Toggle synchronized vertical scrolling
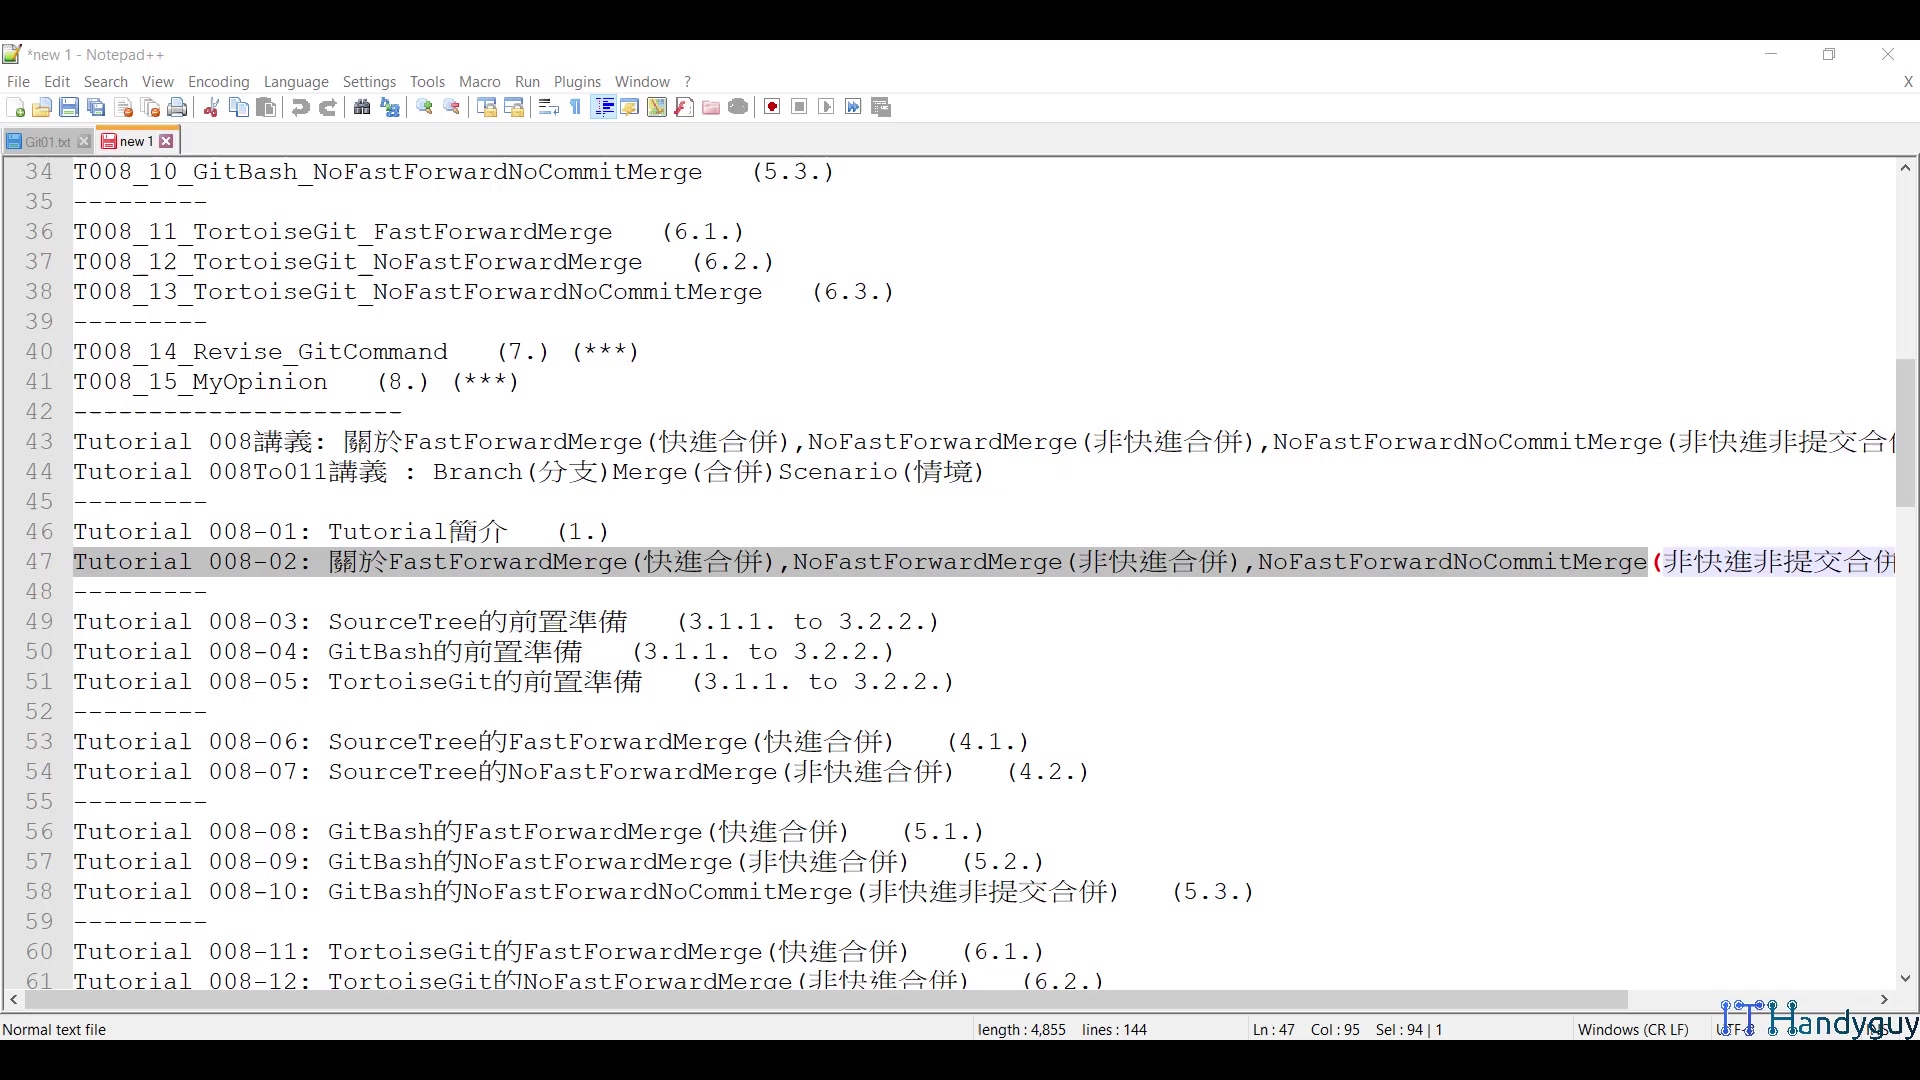The image size is (1920, 1080). click(x=487, y=107)
